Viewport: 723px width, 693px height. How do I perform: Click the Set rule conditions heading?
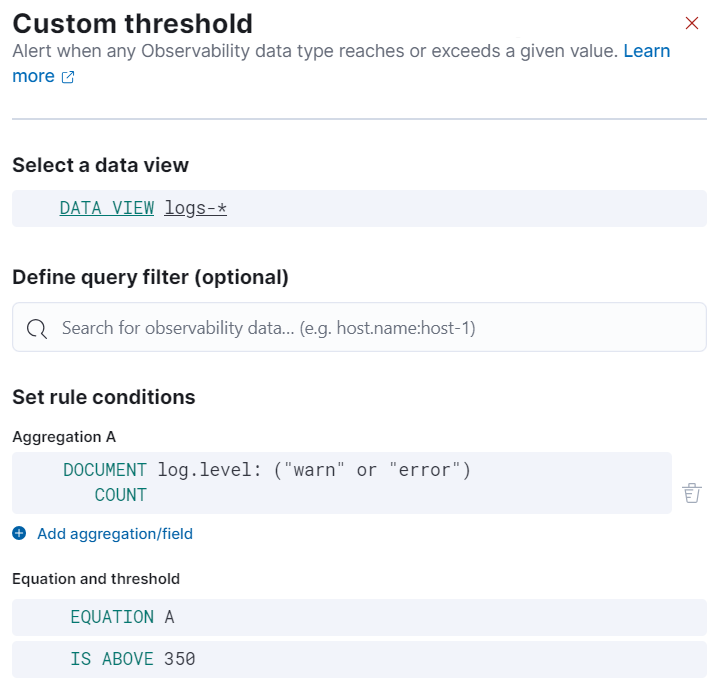(x=103, y=397)
